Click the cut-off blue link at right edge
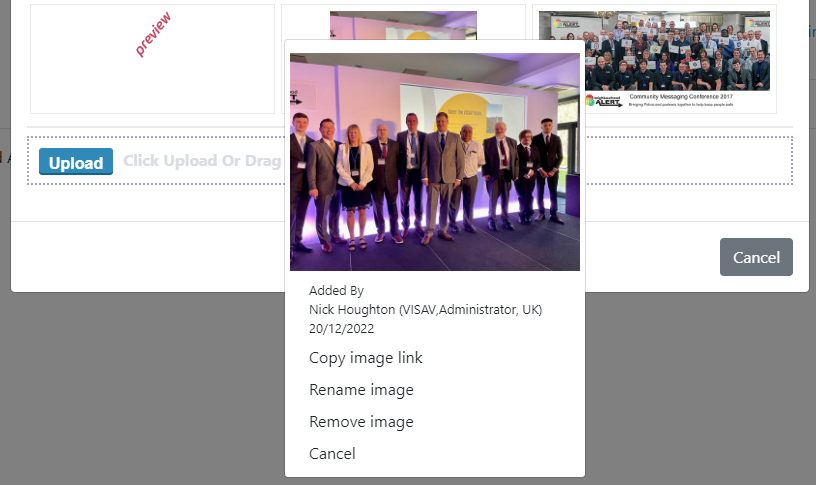816x485 pixels. 812,31
